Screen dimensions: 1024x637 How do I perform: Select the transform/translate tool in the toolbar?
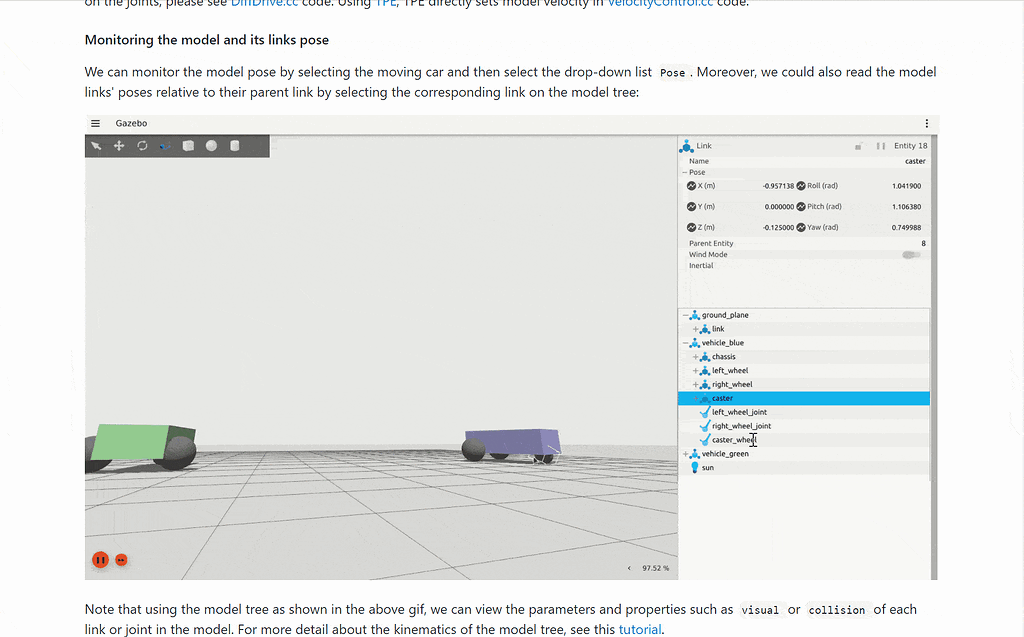pos(119,146)
